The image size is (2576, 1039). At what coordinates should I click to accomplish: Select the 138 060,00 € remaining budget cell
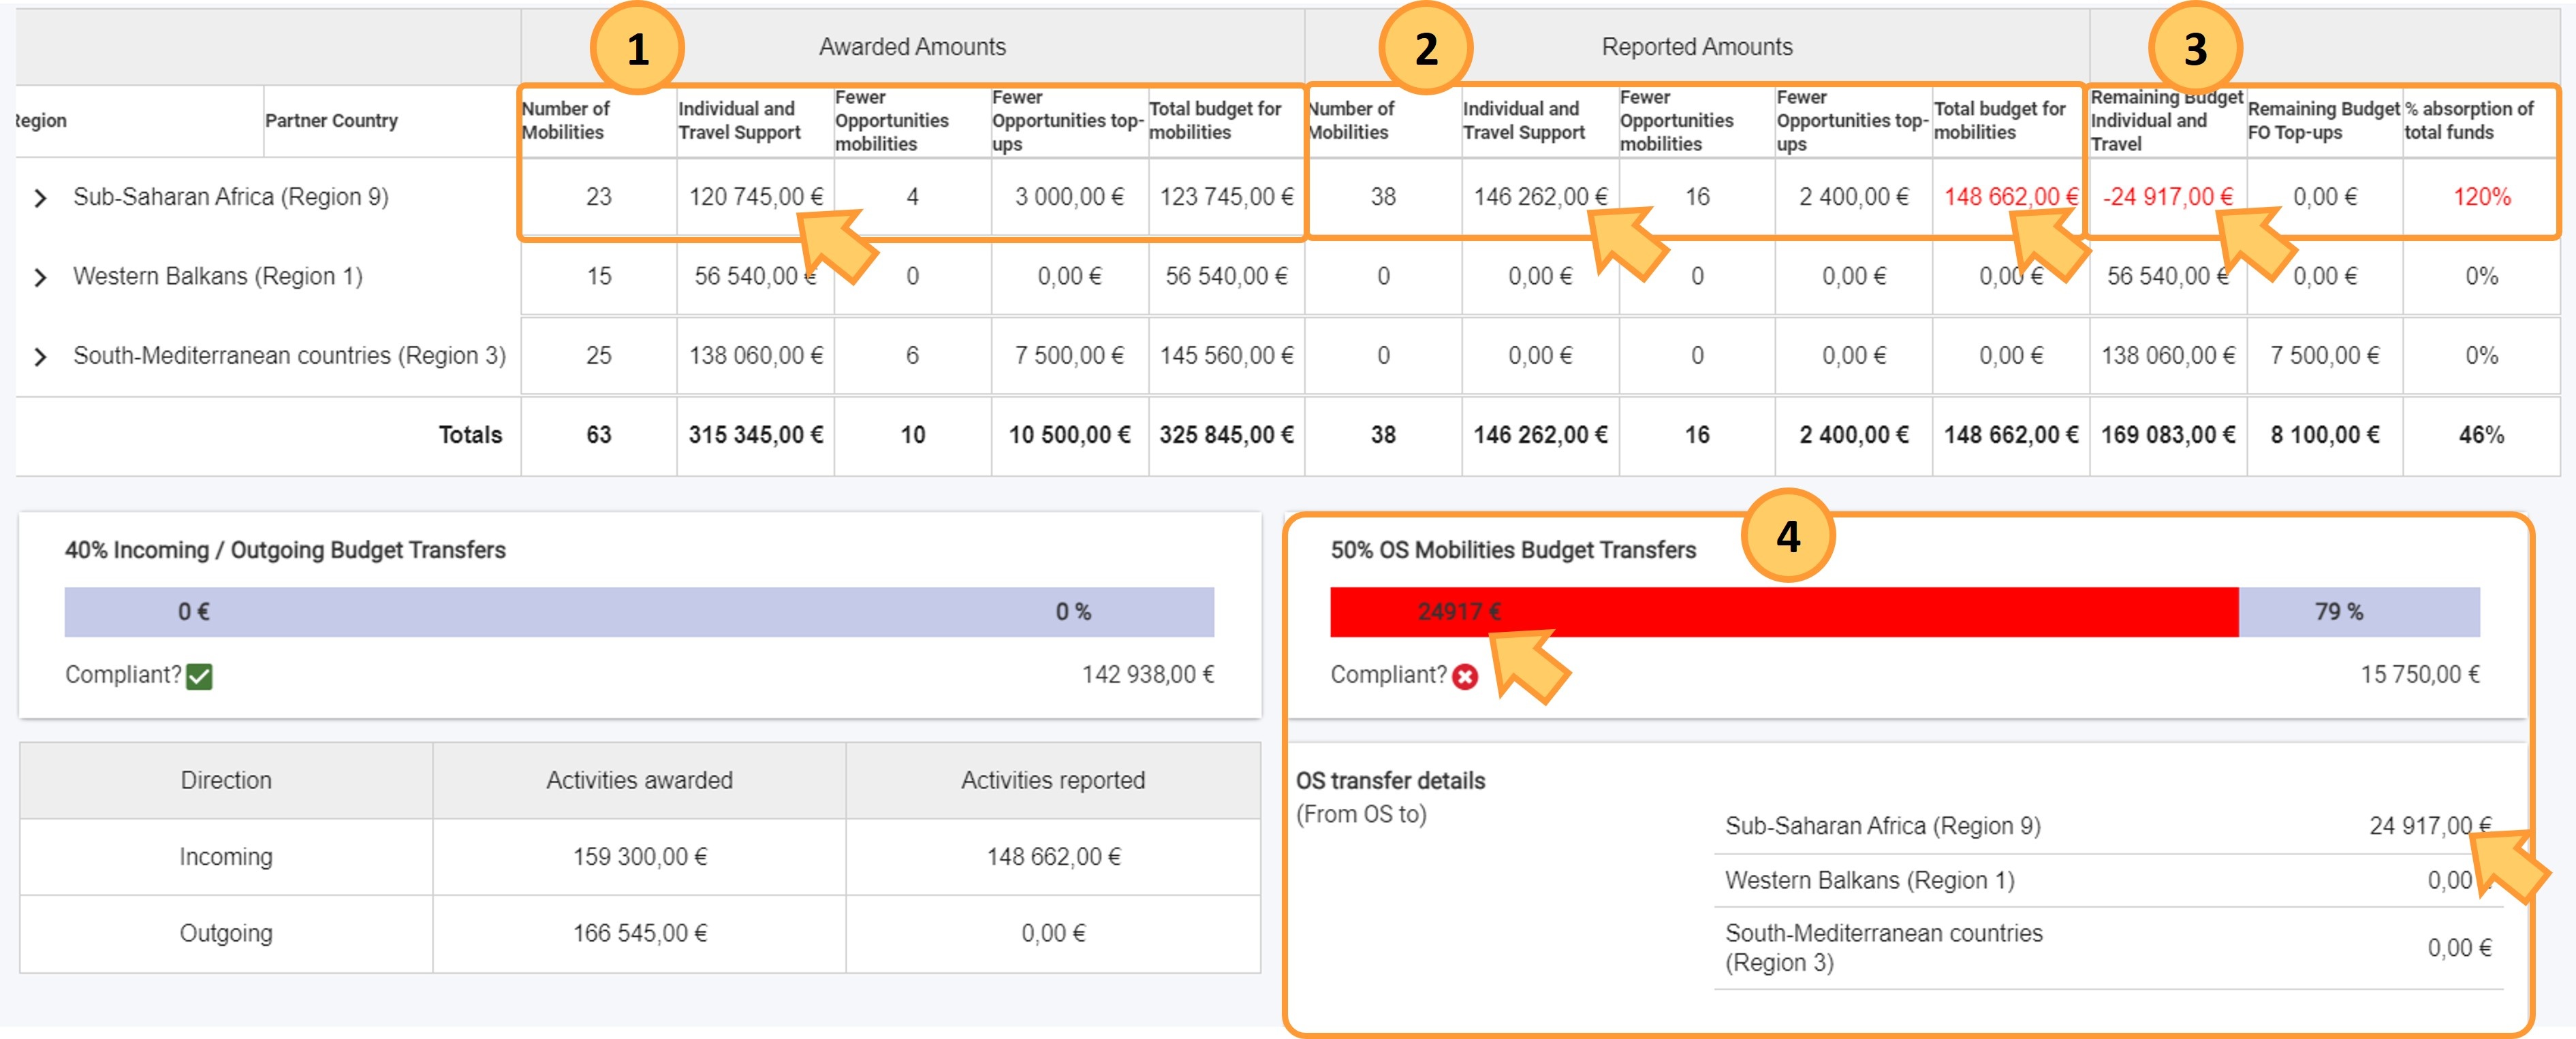tap(2167, 356)
